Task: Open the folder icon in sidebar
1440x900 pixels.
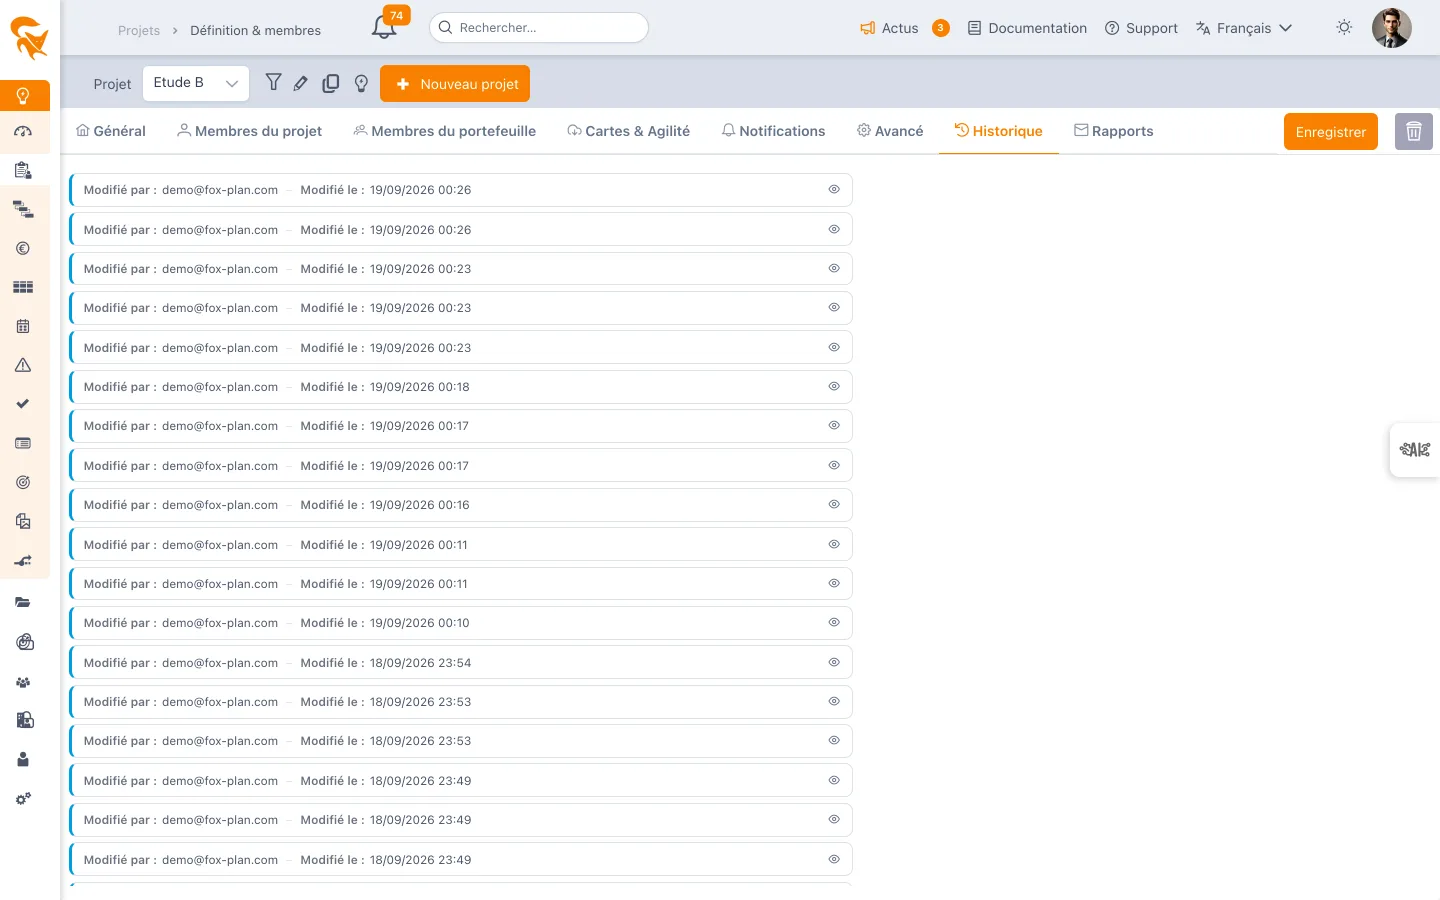Action: tap(23, 603)
